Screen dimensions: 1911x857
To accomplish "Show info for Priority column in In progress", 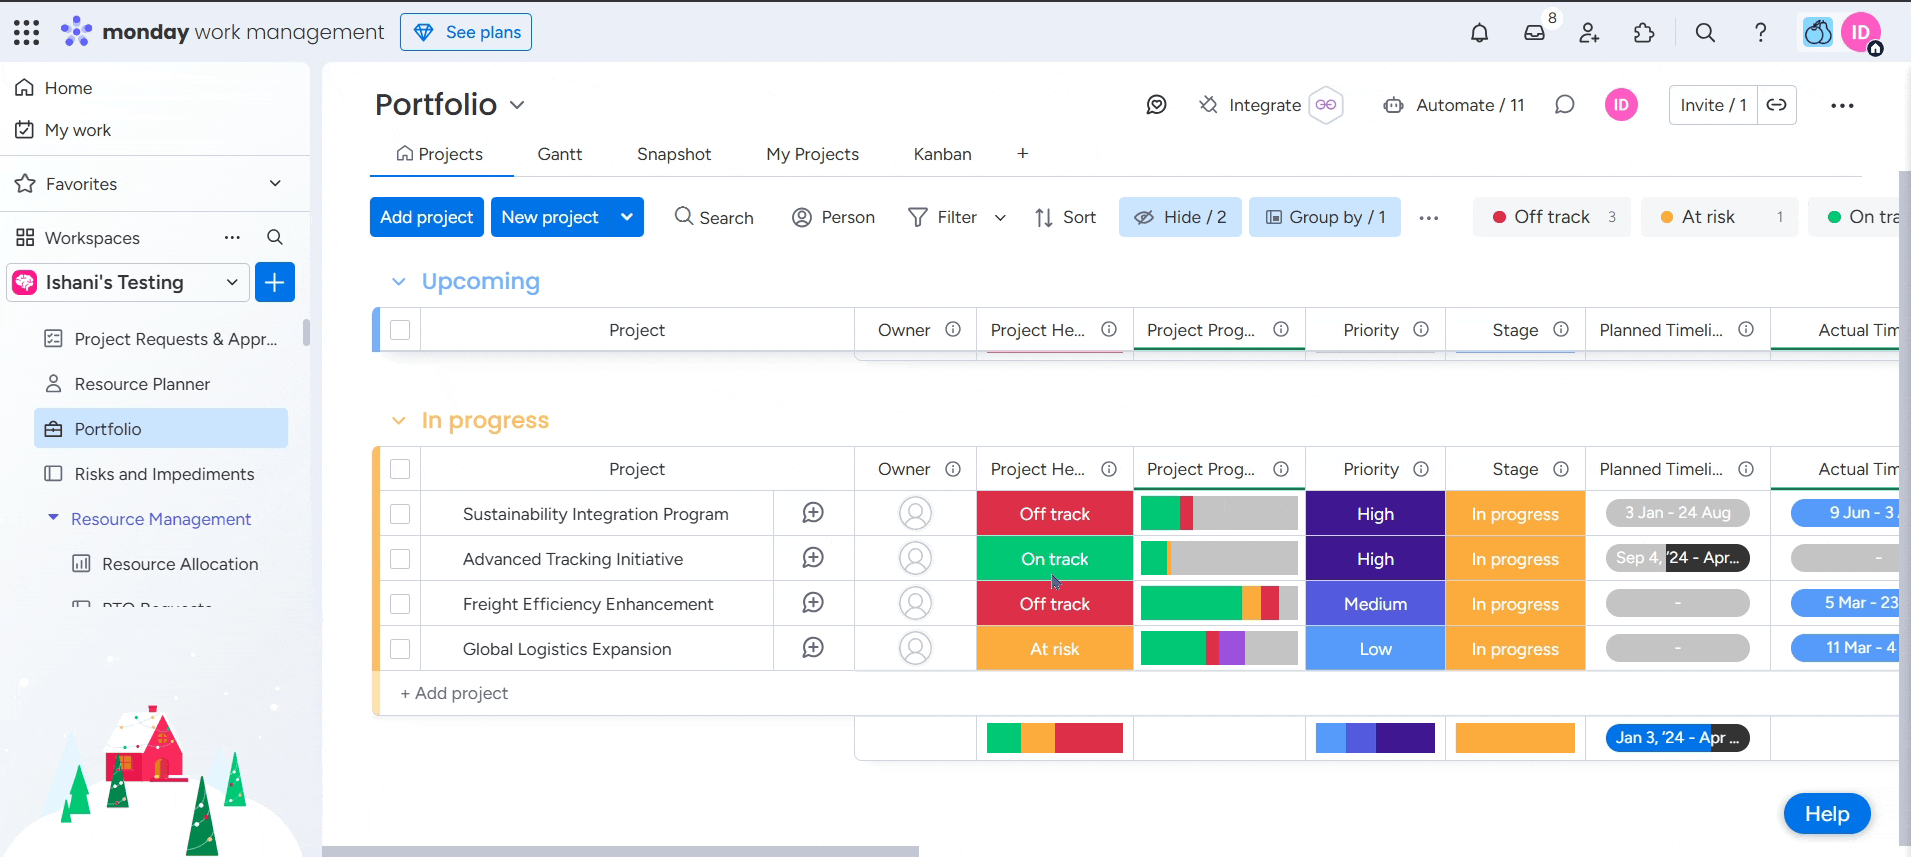I will click(x=1421, y=469).
